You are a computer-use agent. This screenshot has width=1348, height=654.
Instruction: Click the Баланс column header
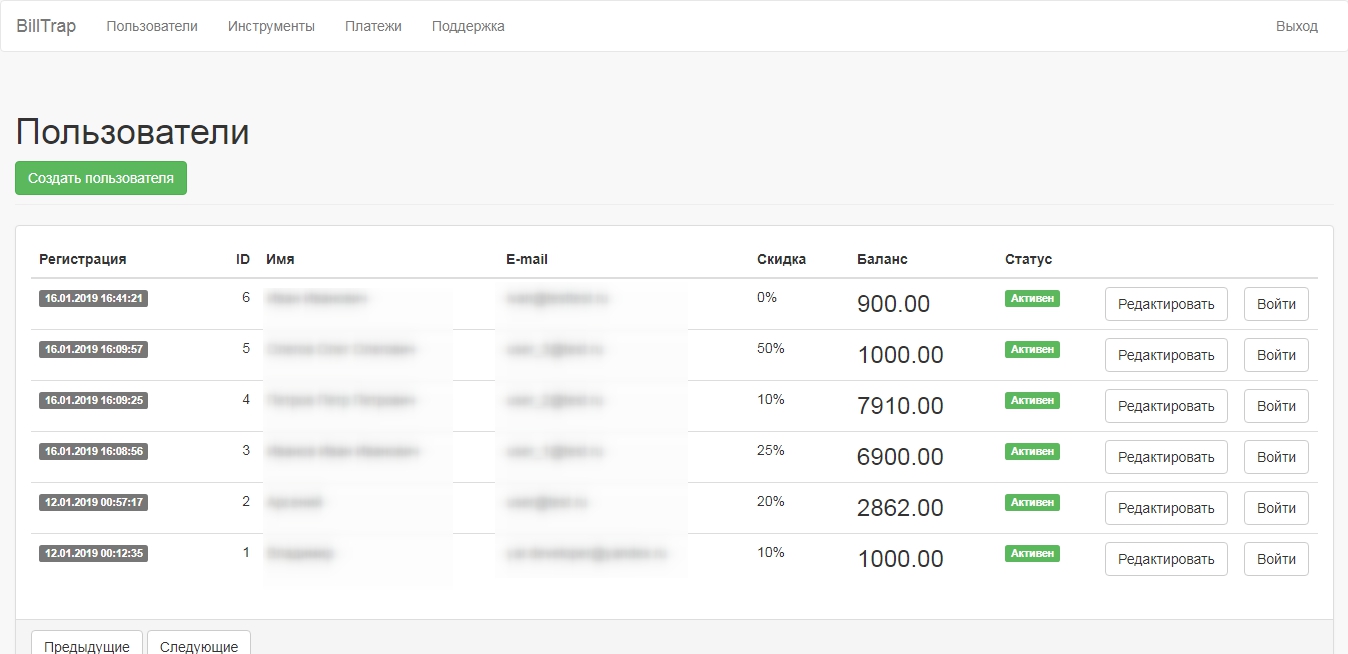[x=882, y=259]
